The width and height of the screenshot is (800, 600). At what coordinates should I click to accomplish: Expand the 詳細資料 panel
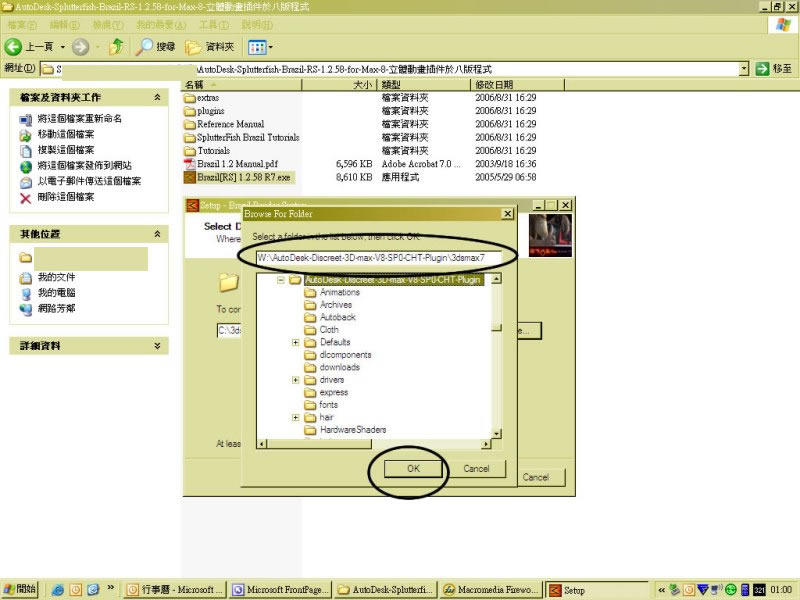tap(157, 345)
